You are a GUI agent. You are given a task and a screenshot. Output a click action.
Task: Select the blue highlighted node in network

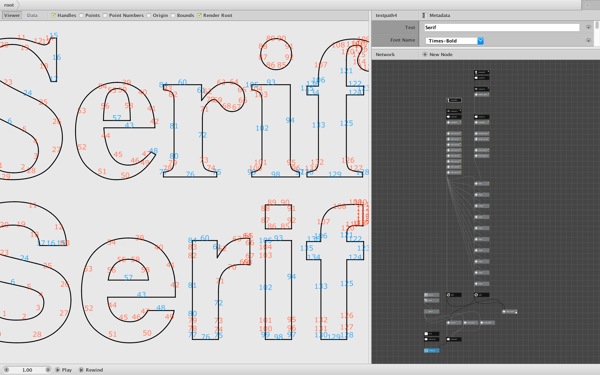(x=432, y=351)
